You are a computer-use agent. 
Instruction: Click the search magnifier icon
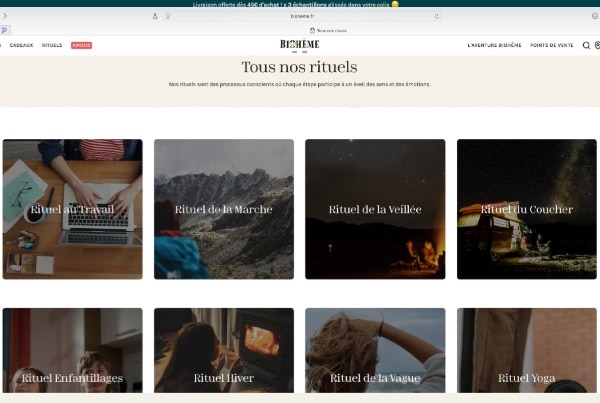click(x=586, y=45)
